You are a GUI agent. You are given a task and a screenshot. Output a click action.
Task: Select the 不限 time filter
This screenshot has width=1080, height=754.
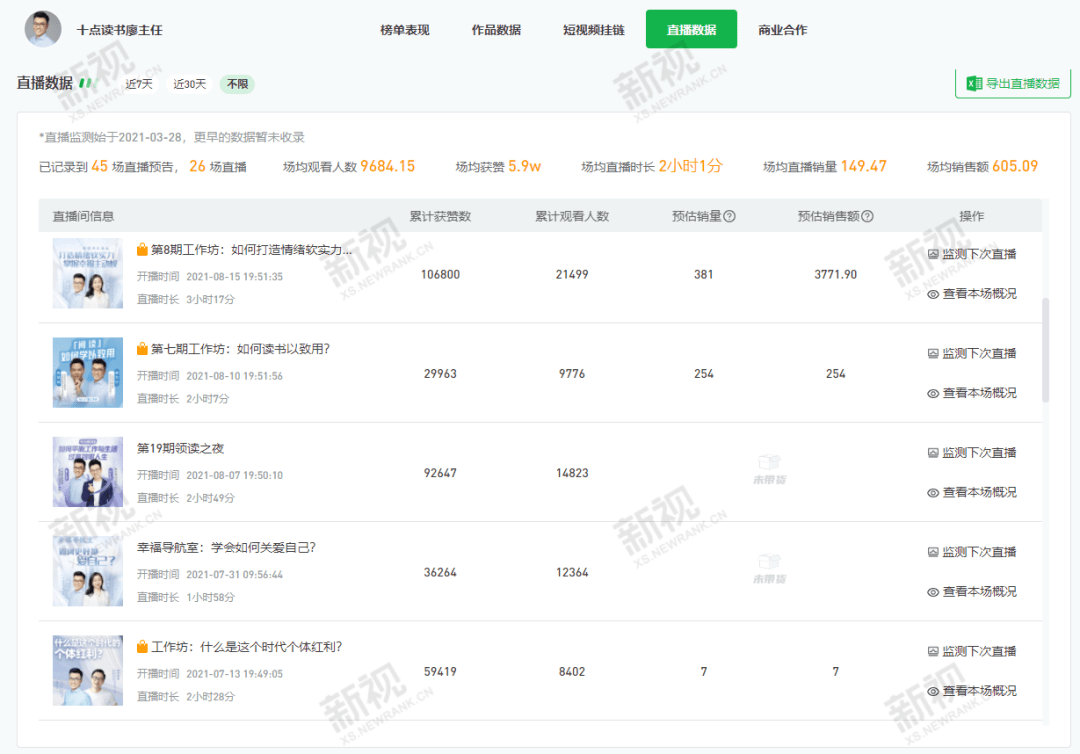pos(238,84)
